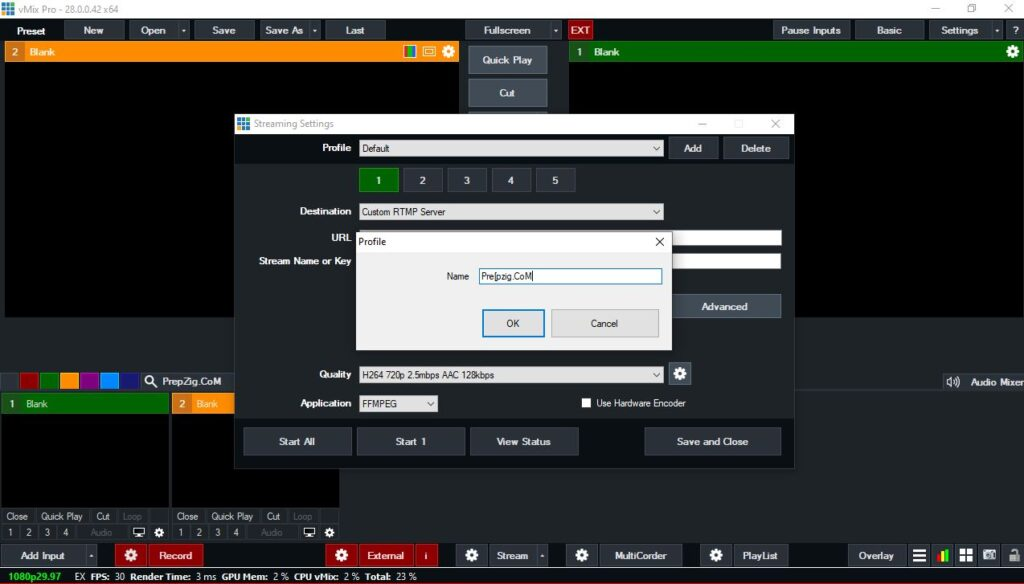This screenshot has height=584, width=1024.
Task: Open quality settings gear in Streaming Settings
Action: [680, 374]
